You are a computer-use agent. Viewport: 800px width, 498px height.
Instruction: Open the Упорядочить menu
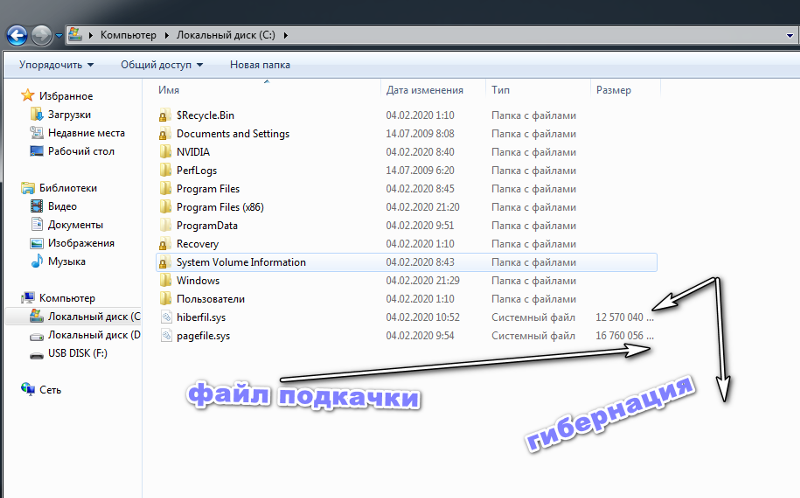(x=56, y=65)
